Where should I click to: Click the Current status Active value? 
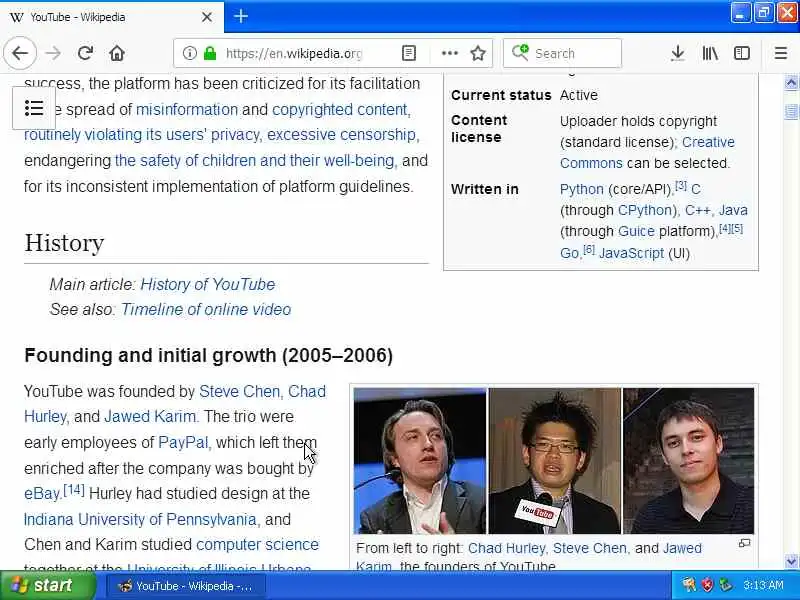click(579, 95)
